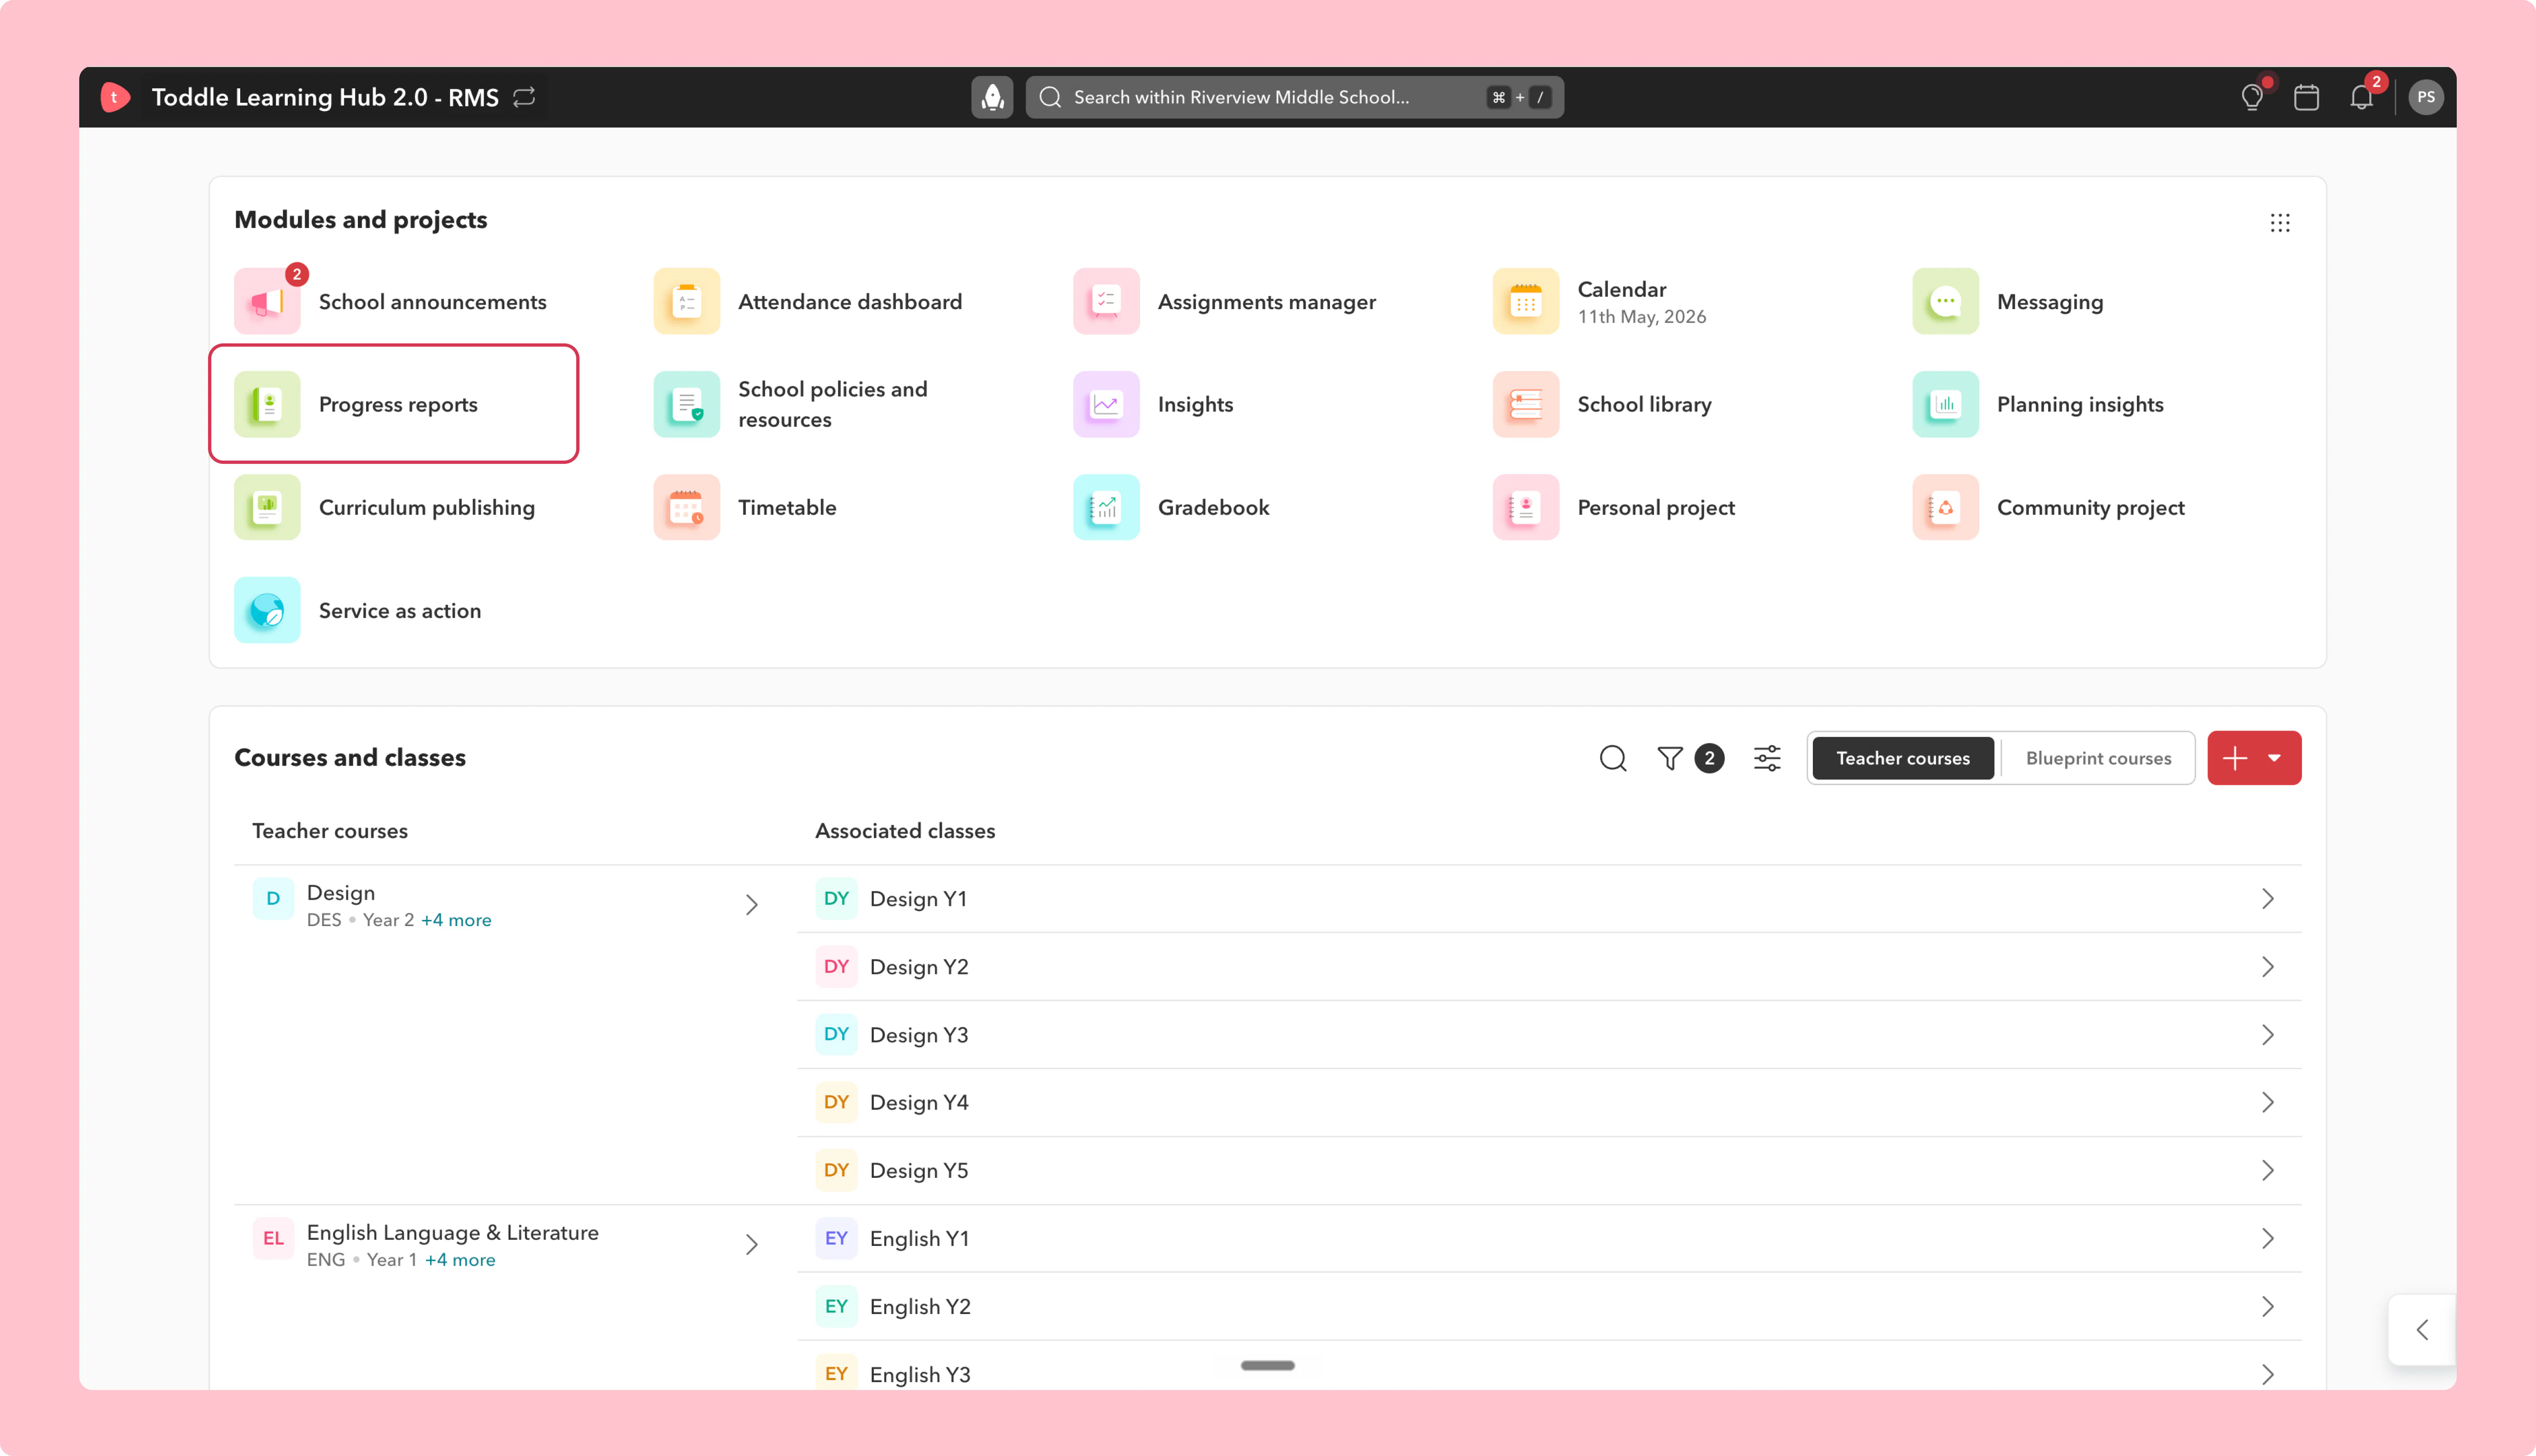Open the red plus add dropdown

coord(2254,758)
